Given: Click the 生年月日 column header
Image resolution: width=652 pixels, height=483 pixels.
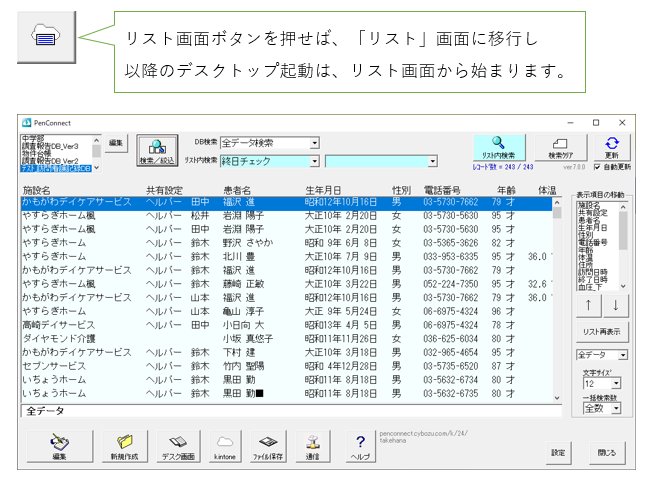Looking at the screenshot, I should point(323,190).
